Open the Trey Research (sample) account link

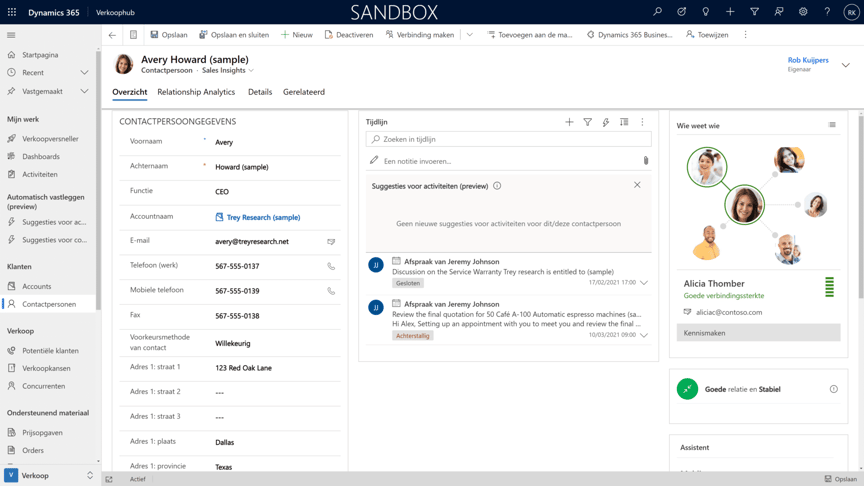(263, 218)
